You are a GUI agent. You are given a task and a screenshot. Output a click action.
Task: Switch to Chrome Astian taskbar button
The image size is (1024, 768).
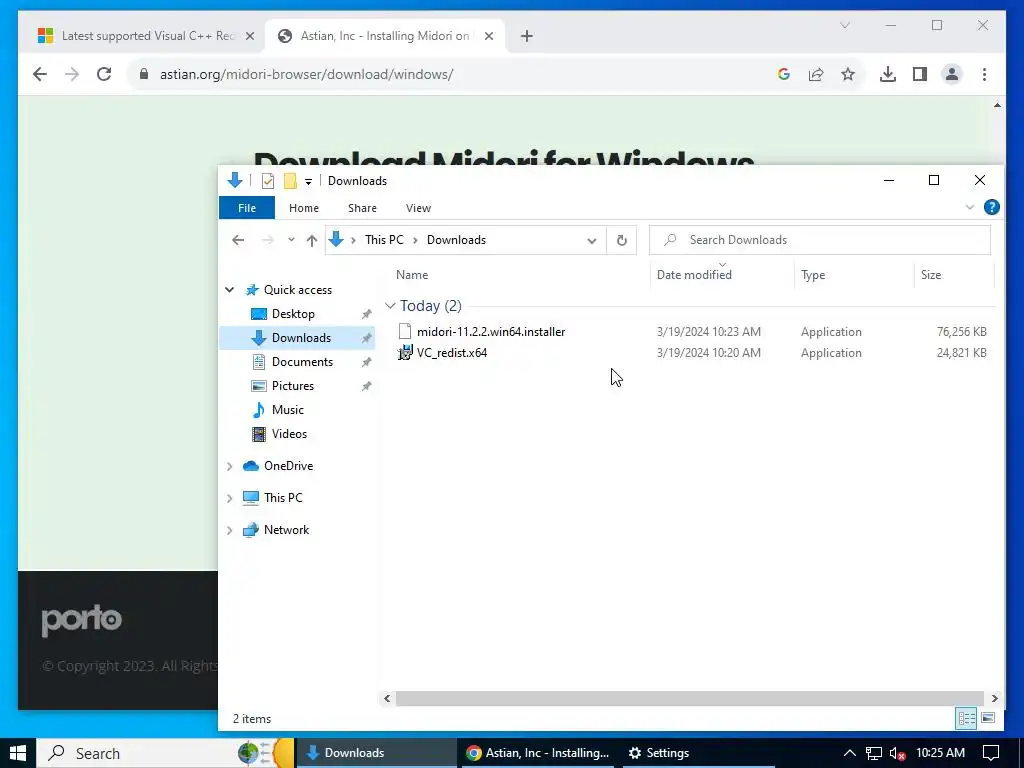tap(537, 753)
